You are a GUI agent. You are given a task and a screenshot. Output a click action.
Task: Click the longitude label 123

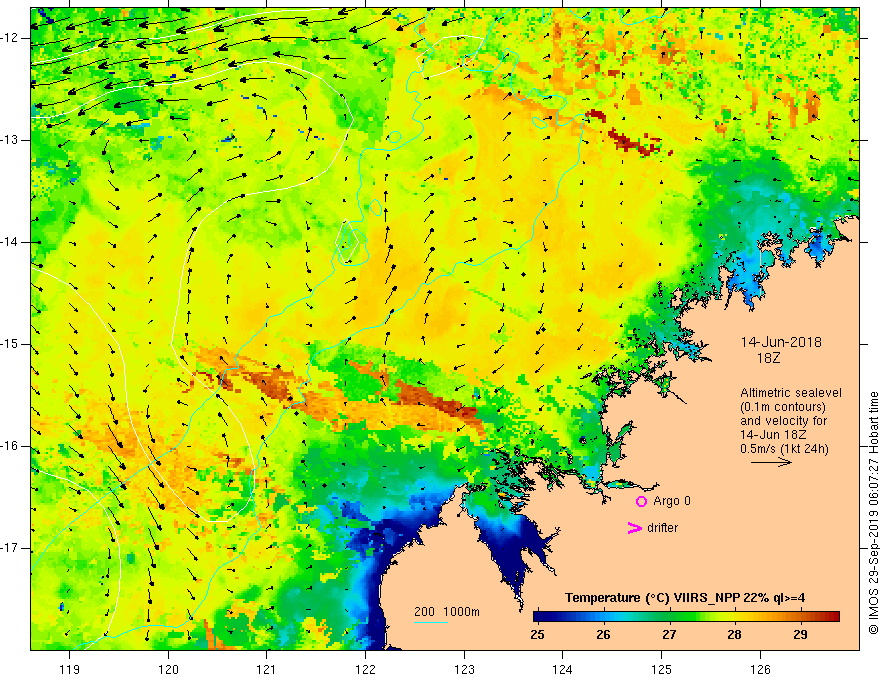[x=464, y=669]
